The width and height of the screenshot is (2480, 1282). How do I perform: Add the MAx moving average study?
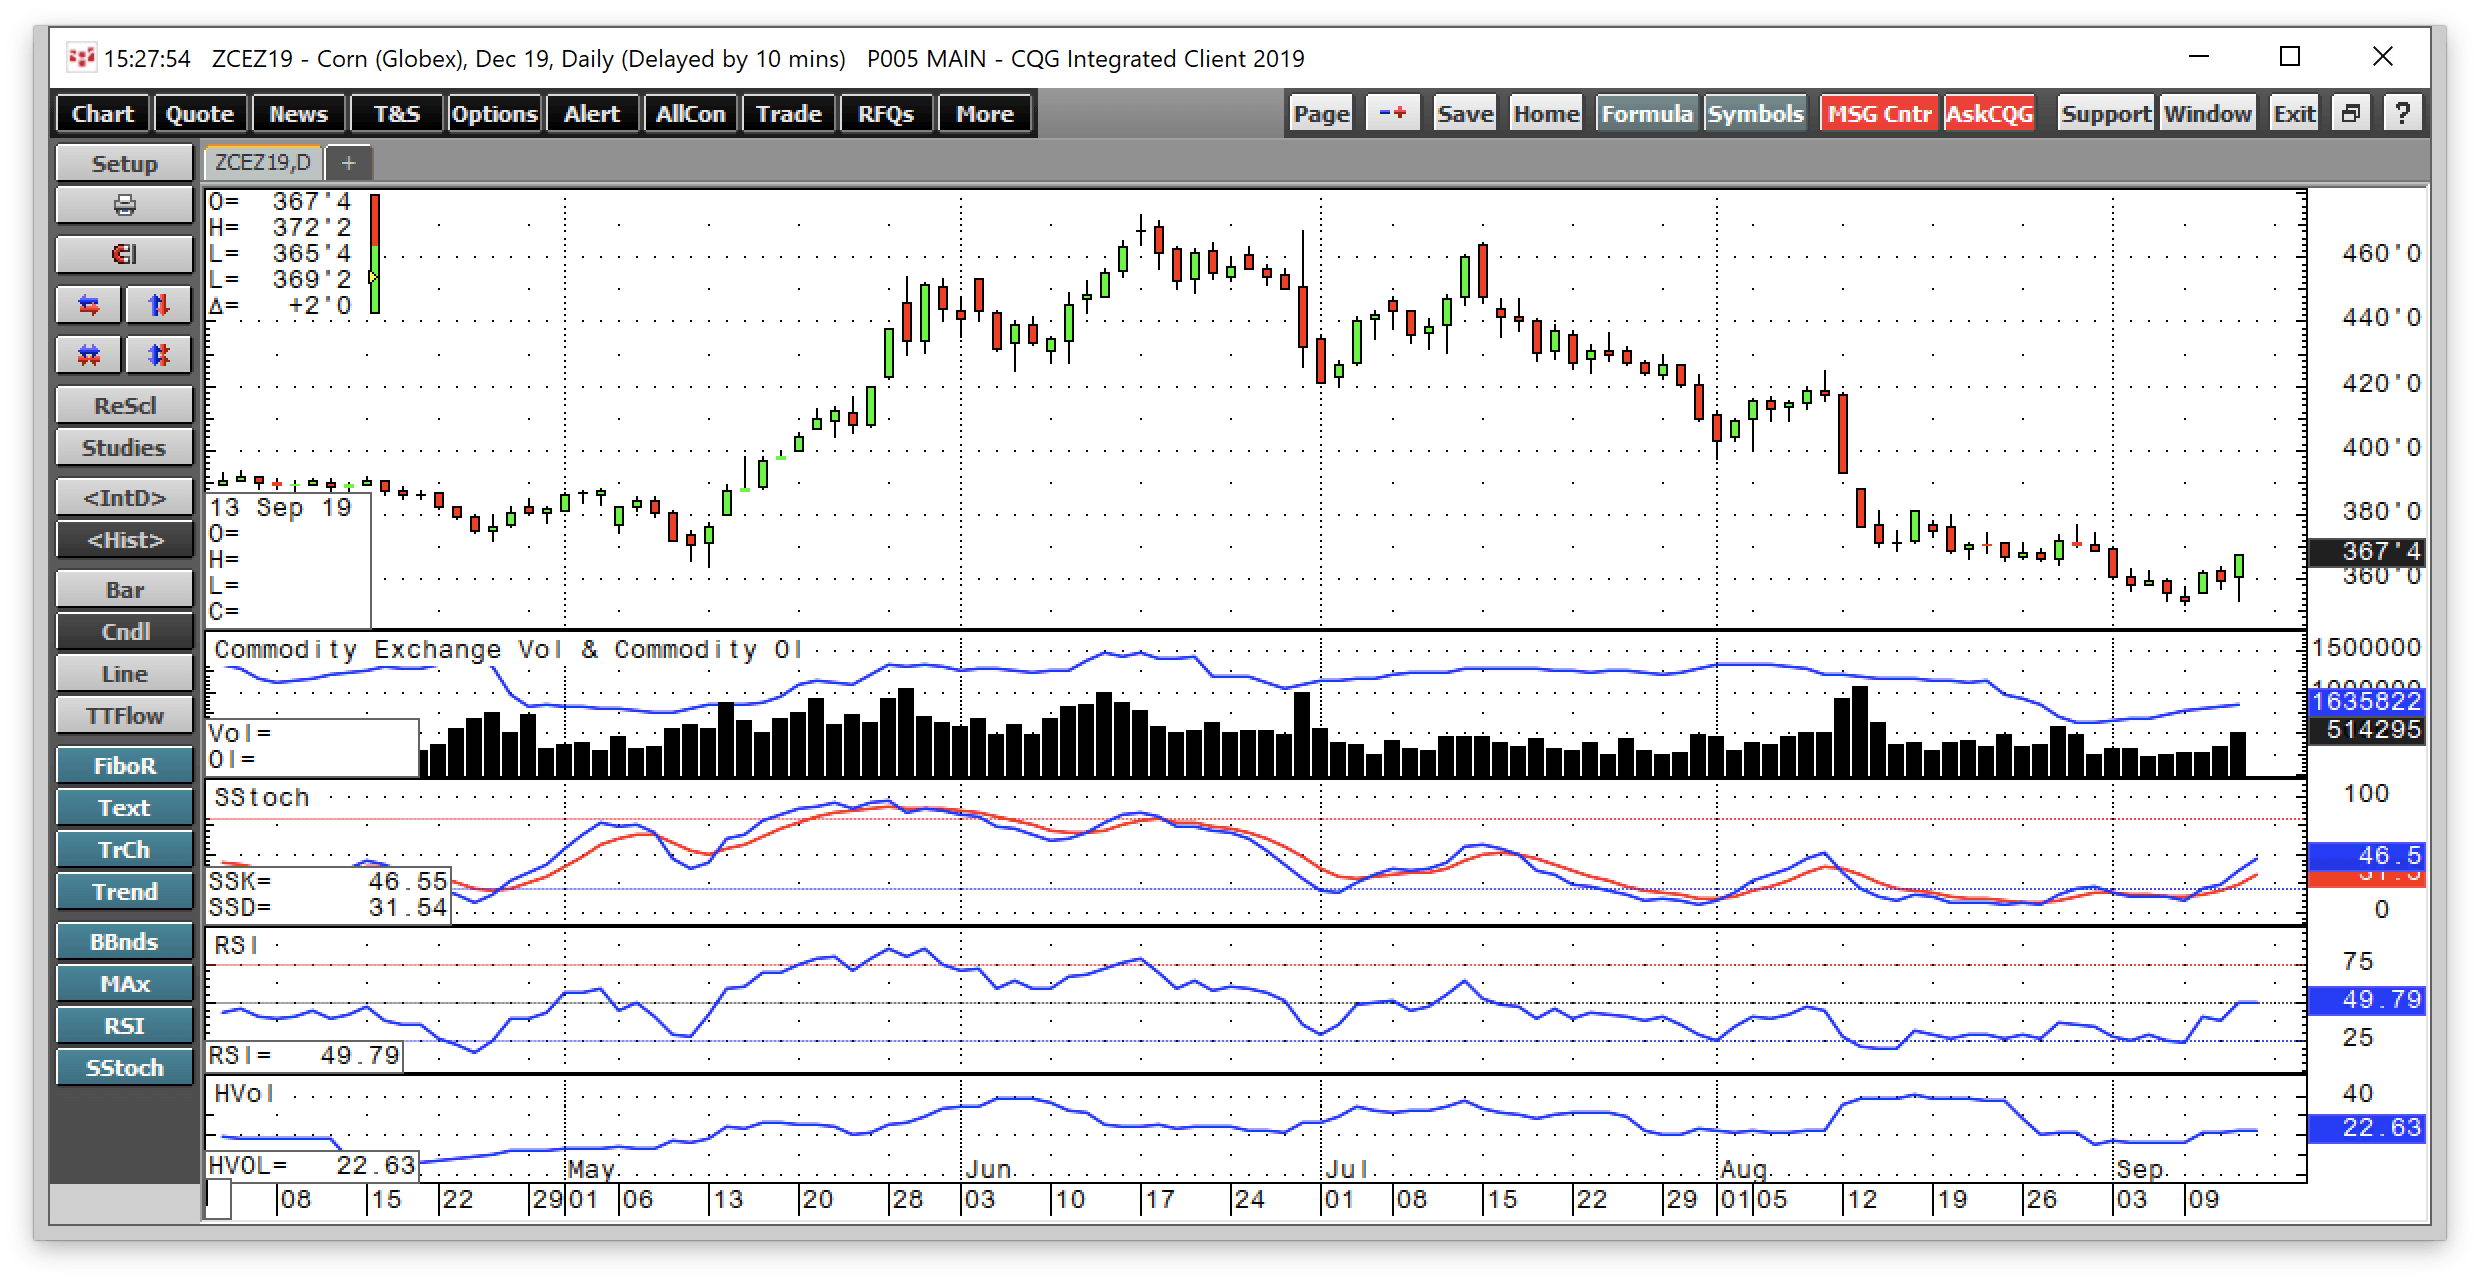[124, 983]
